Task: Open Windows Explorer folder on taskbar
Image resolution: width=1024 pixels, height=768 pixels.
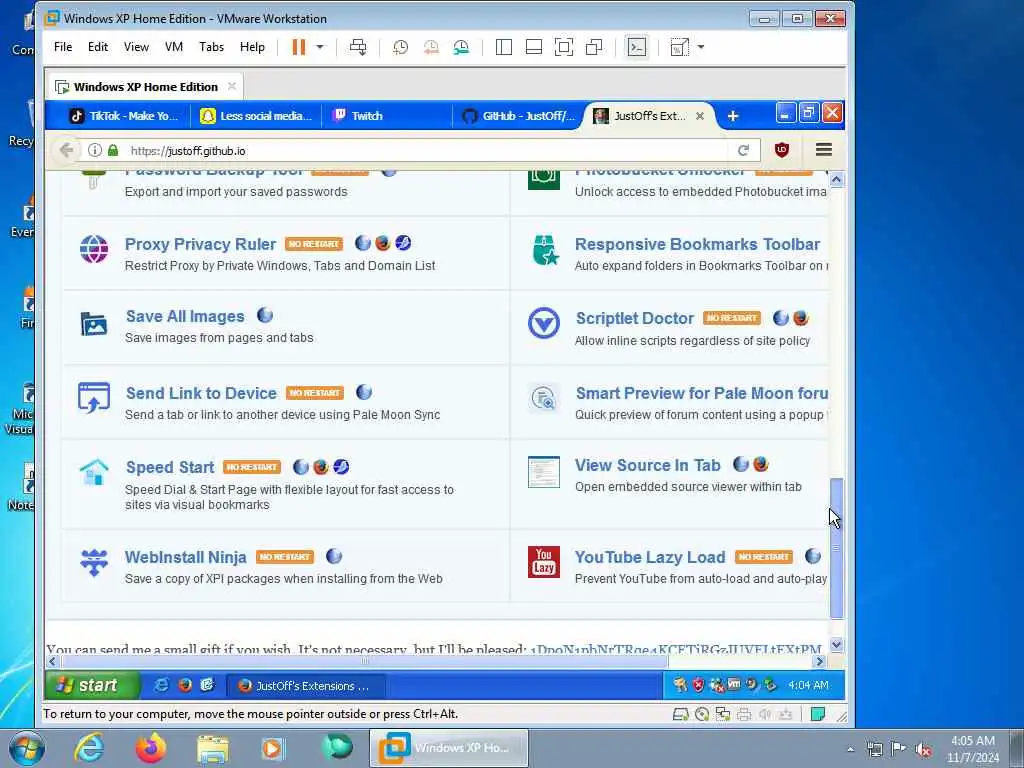Action: [213, 748]
